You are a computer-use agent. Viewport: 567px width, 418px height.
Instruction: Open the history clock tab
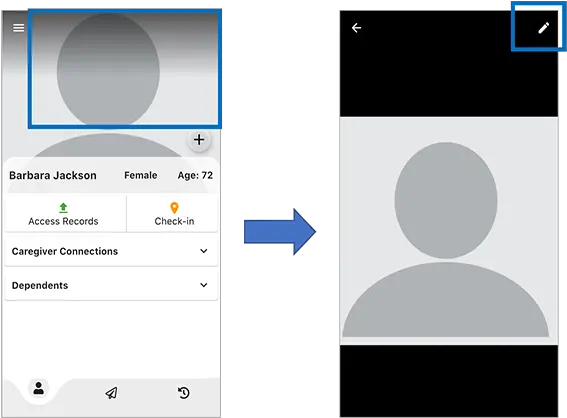(184, 393)
